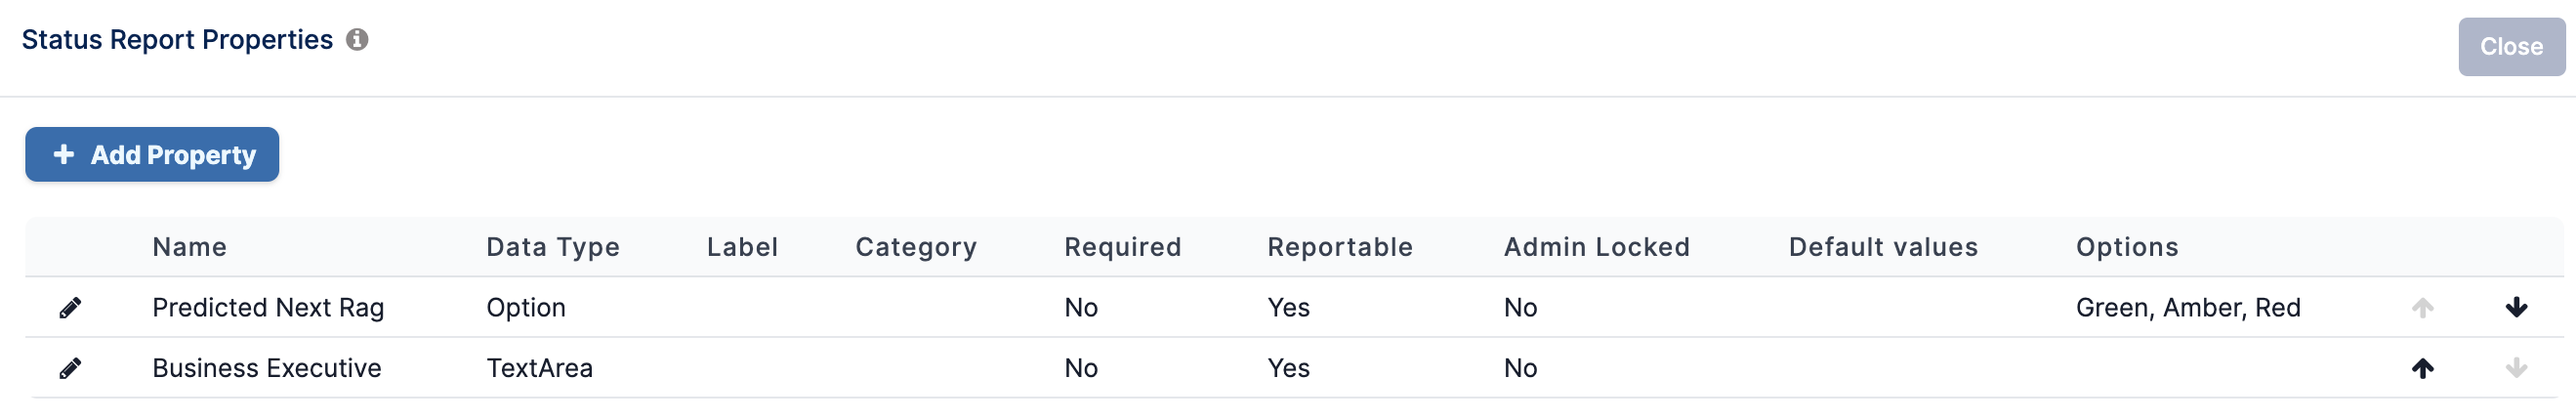Click the Label column header
The height and width of the screenshot is (420, 2576).
(x=742, y=247)
